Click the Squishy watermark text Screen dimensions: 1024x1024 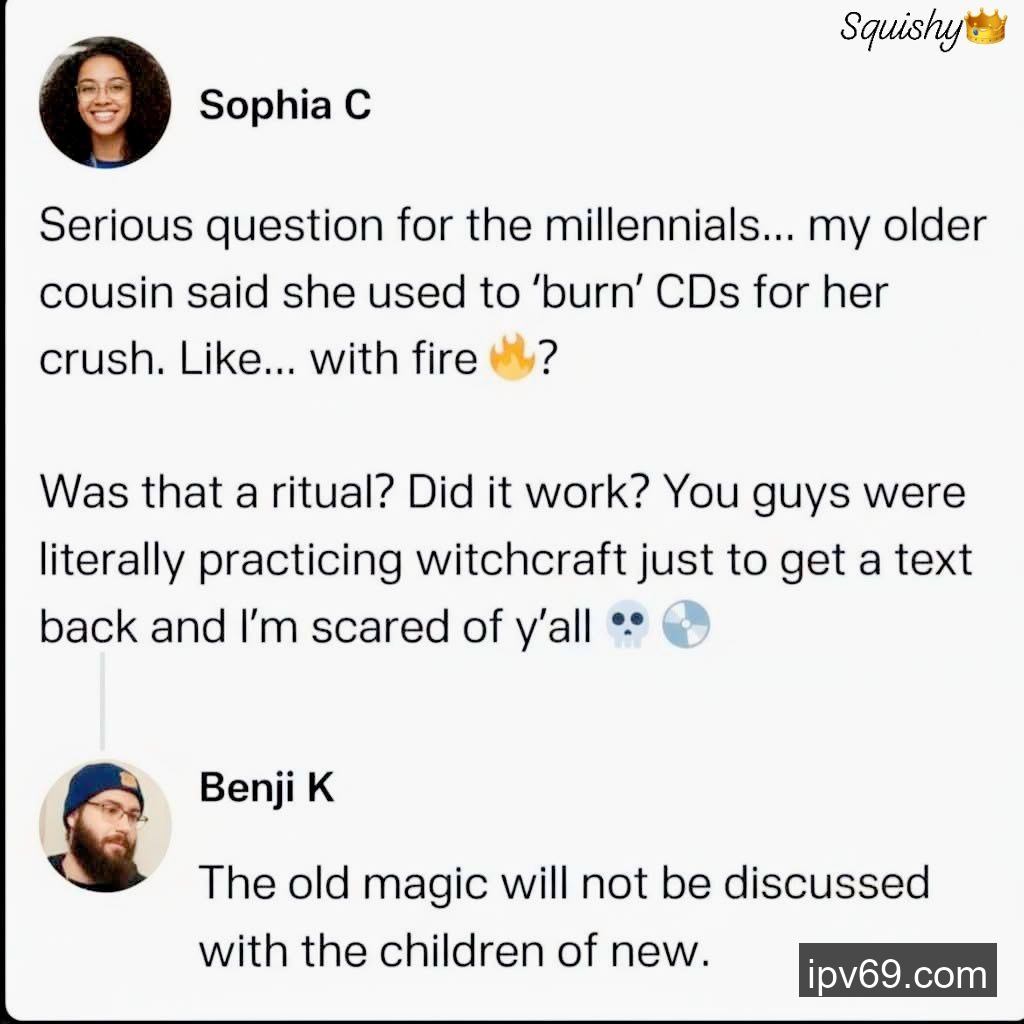(900, 28)
